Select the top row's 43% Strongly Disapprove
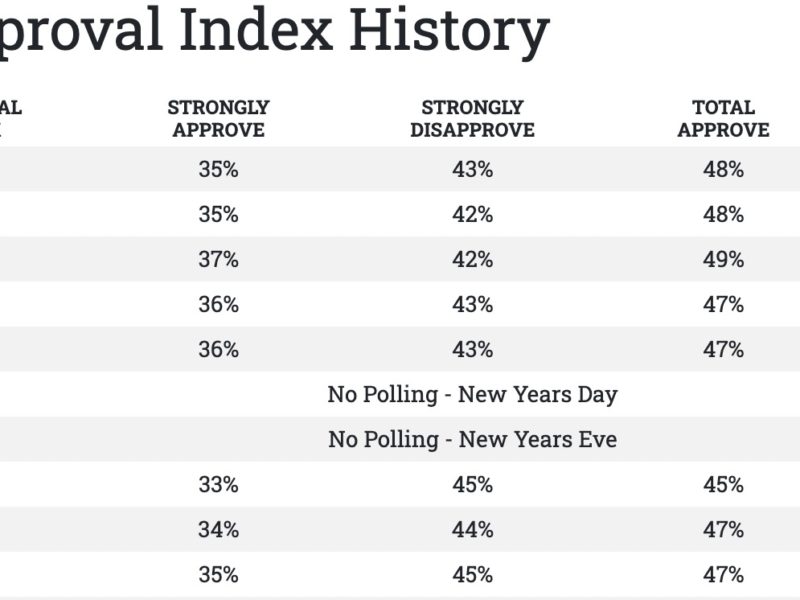800x600 pixels. 472,169
